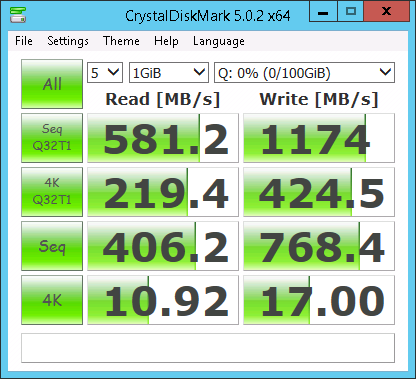Run all benchmarks with All button

click(x=52, y=84)
